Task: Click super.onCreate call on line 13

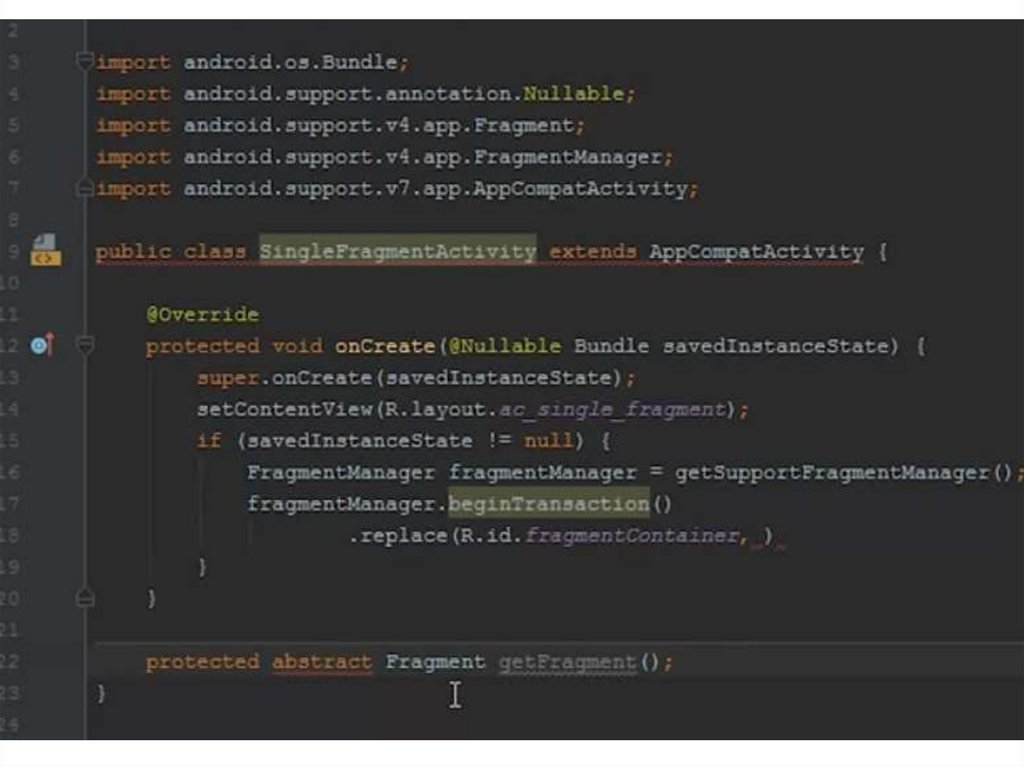Action: point(409,378)
